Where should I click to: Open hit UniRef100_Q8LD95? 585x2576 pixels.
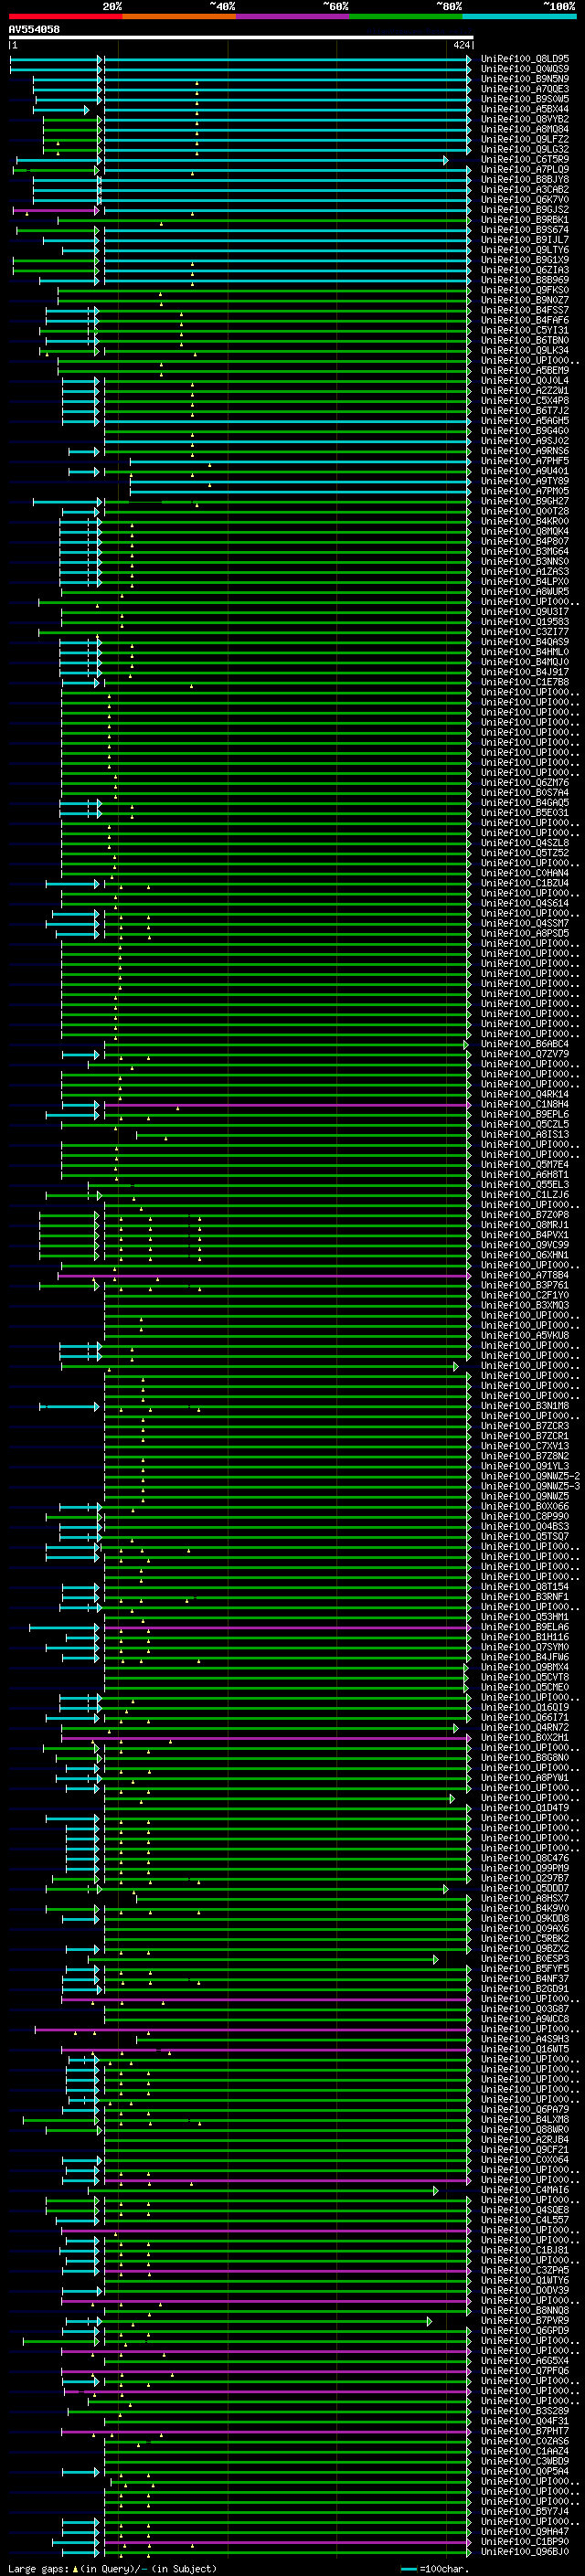point(524,59)
